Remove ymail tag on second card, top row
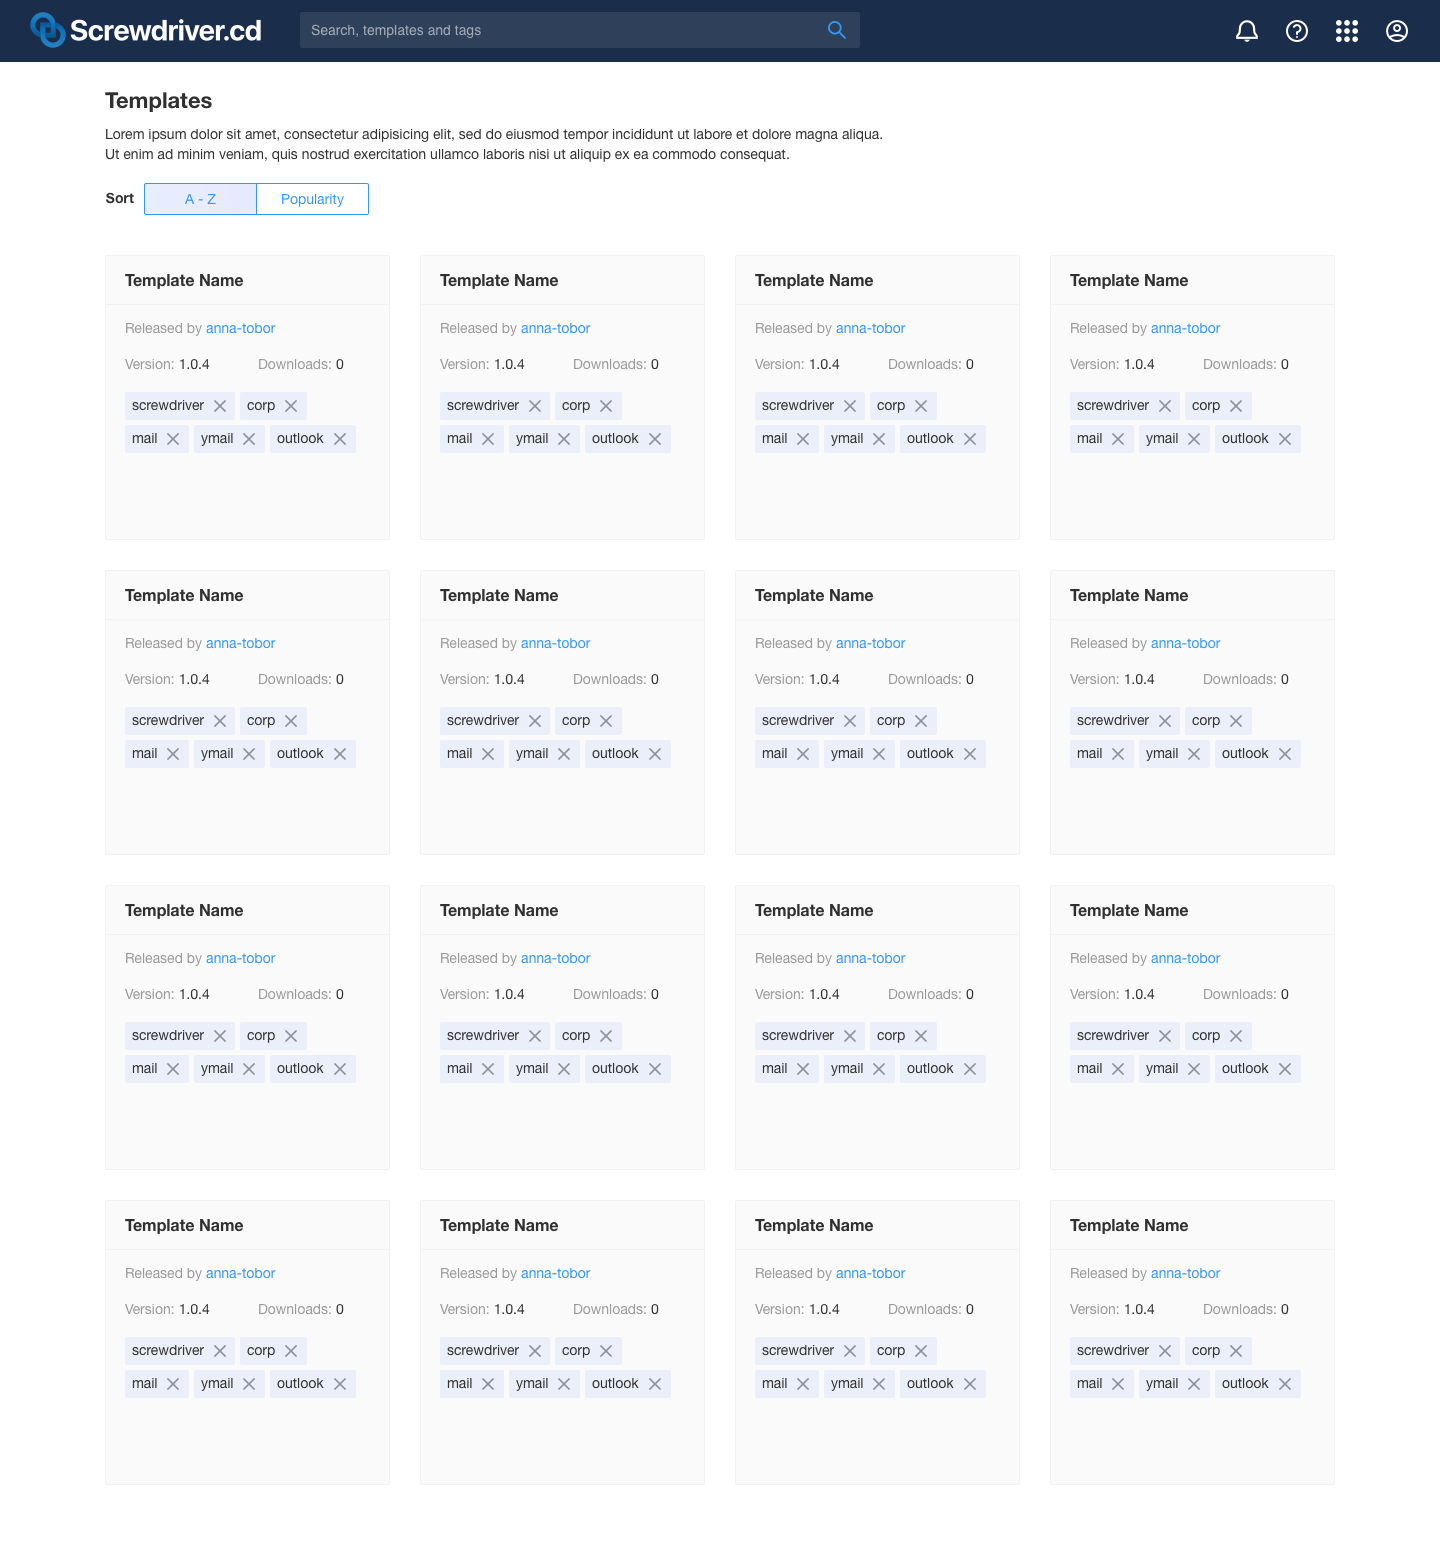 [x=564, y=439]
